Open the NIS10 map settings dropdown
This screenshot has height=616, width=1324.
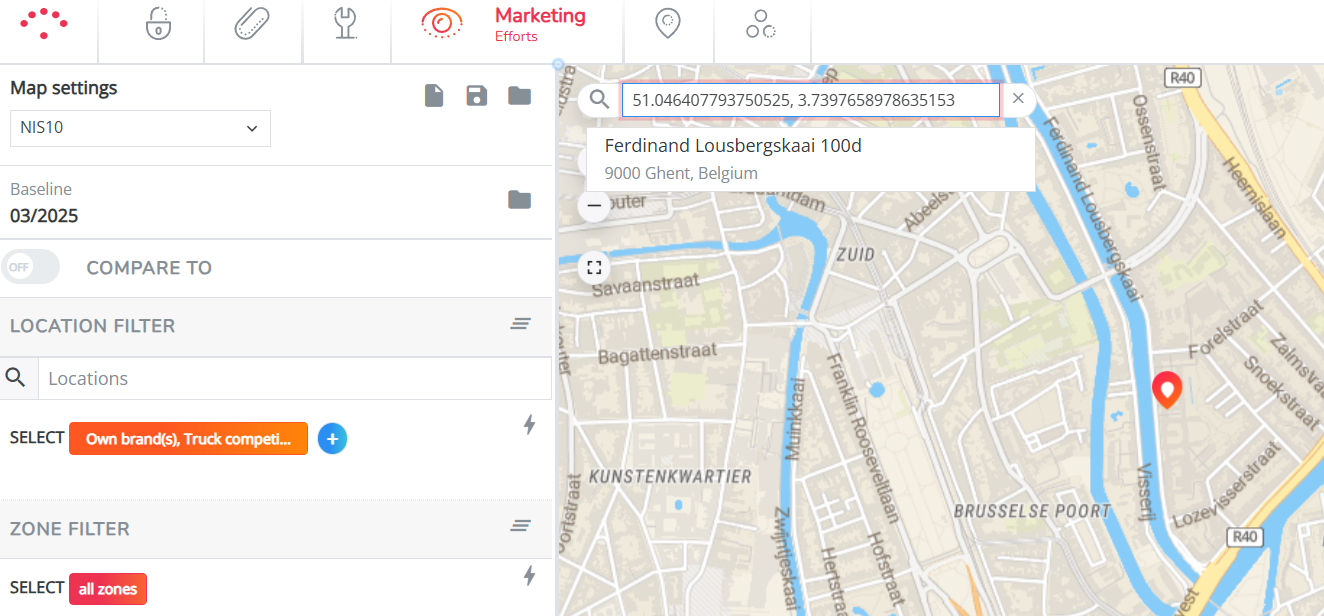tap(140, 128)
